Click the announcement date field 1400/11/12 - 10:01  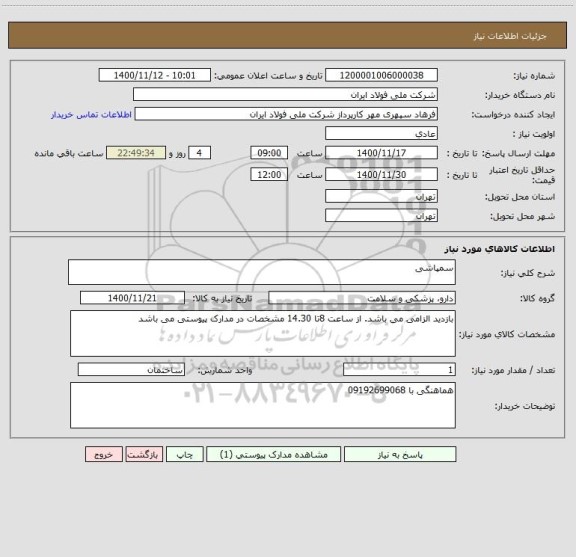tap(155, 75)
